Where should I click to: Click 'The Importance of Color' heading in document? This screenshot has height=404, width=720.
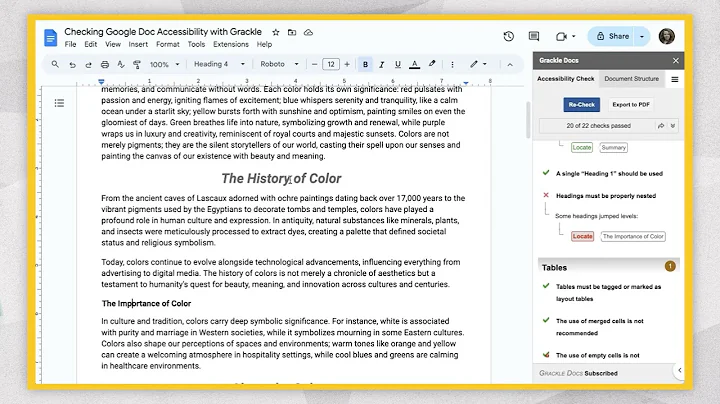point(146,303)
